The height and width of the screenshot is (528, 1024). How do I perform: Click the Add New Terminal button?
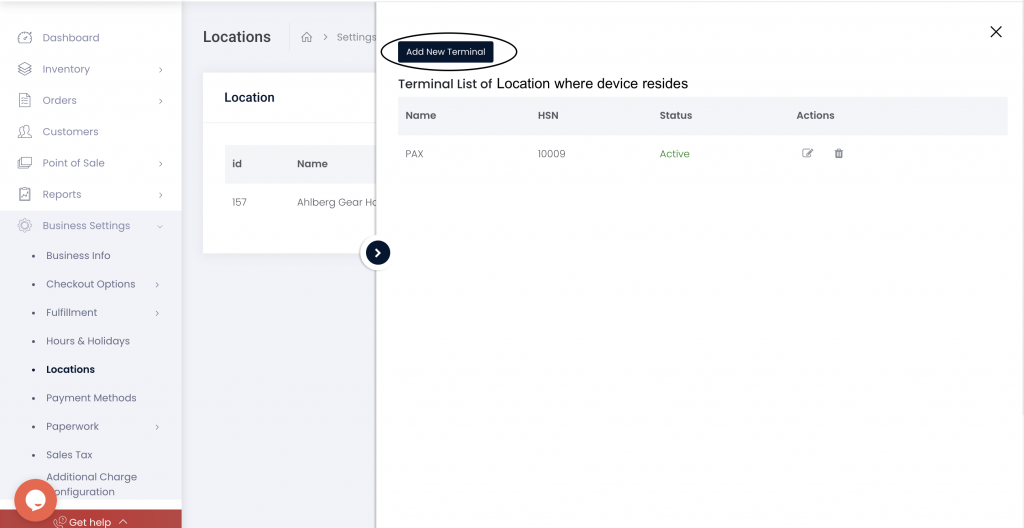click(x=445, y=52)
